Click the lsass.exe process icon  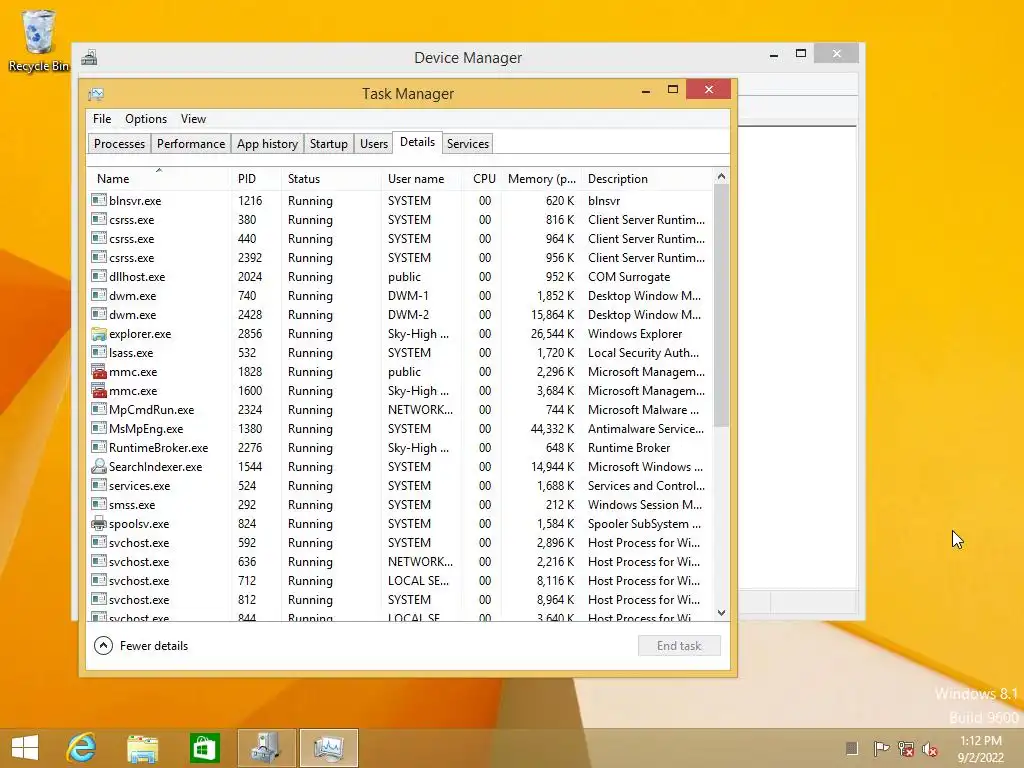pos(99,353)
